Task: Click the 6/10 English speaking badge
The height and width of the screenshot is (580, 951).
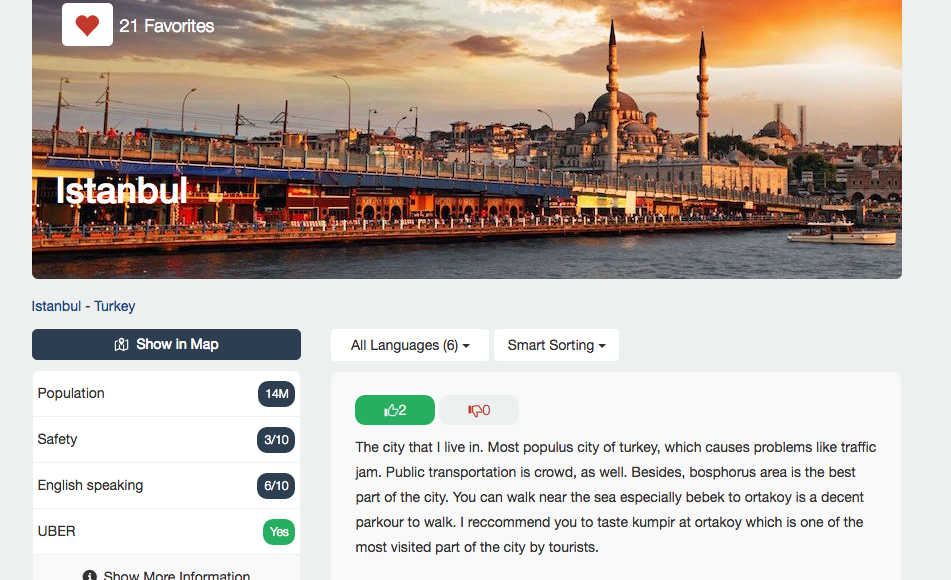Action: (x=276, y=486)
